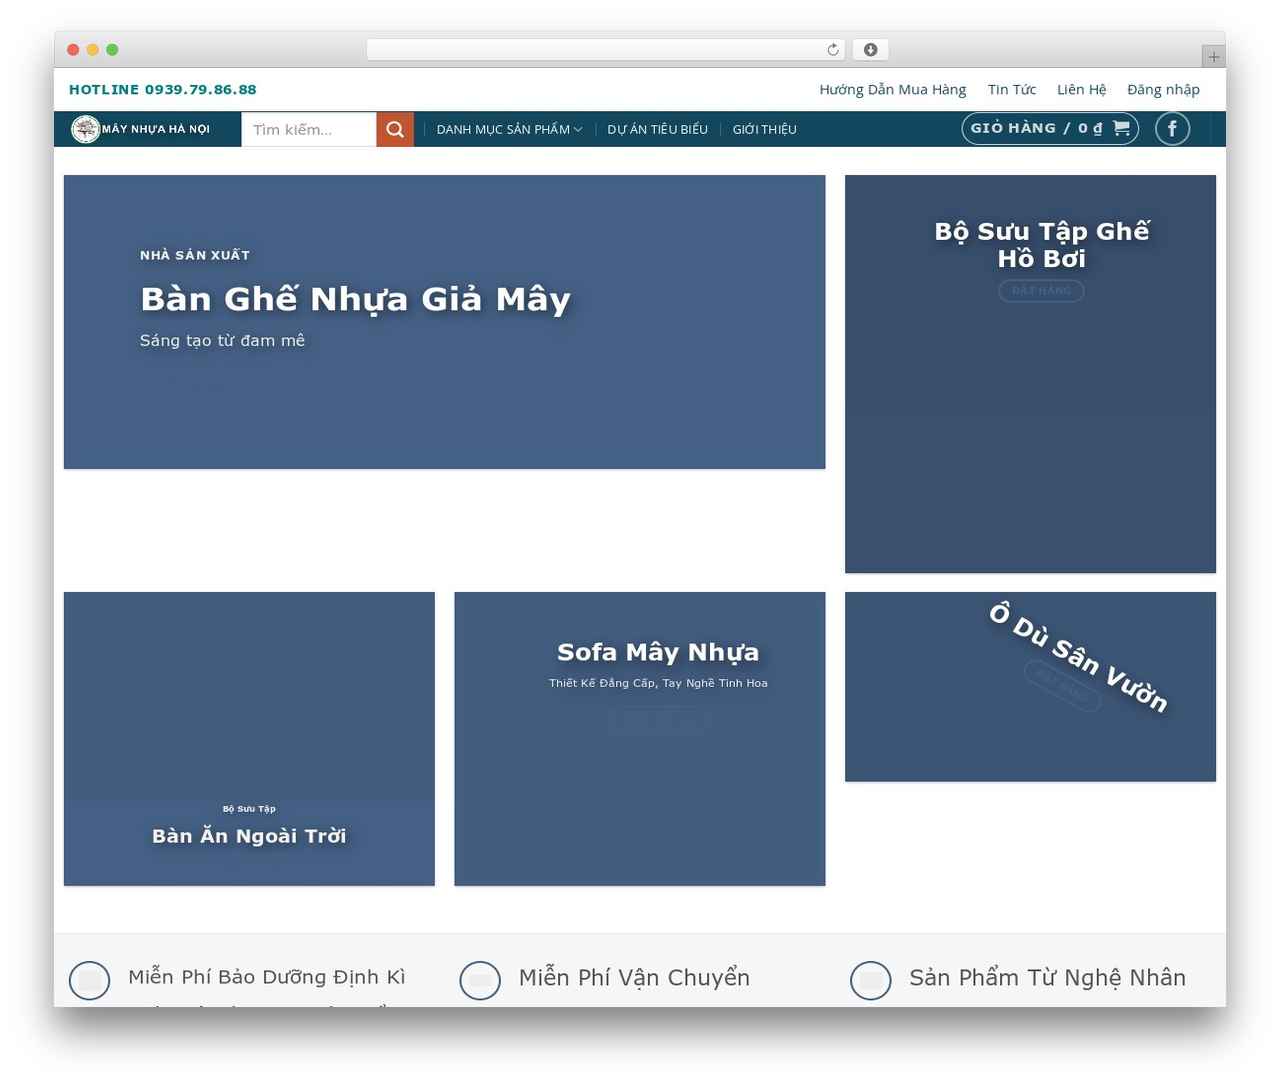Click Đăng nhập login link
Screen dimensions: 1280x1084
click(1163, 90)
